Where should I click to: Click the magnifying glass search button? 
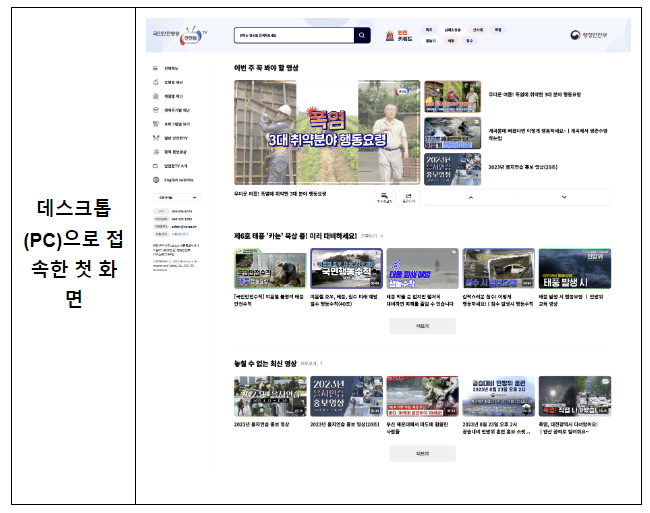click(x=362, y=36)
